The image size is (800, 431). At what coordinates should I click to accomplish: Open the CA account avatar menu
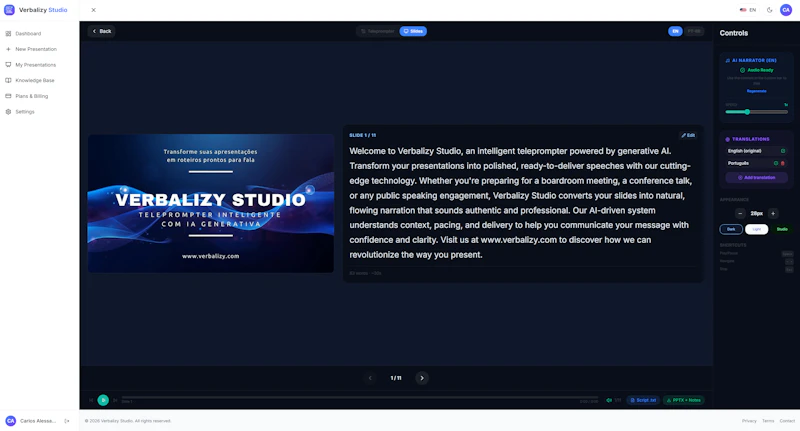[x=786, y=10]
